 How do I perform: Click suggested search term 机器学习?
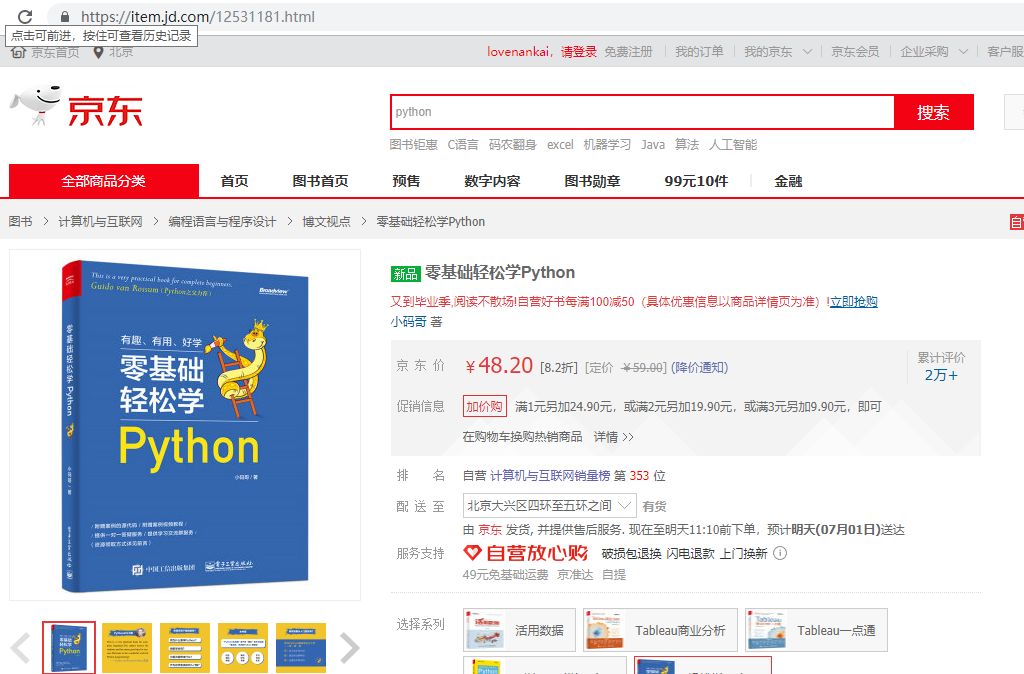tap(607, 144)
